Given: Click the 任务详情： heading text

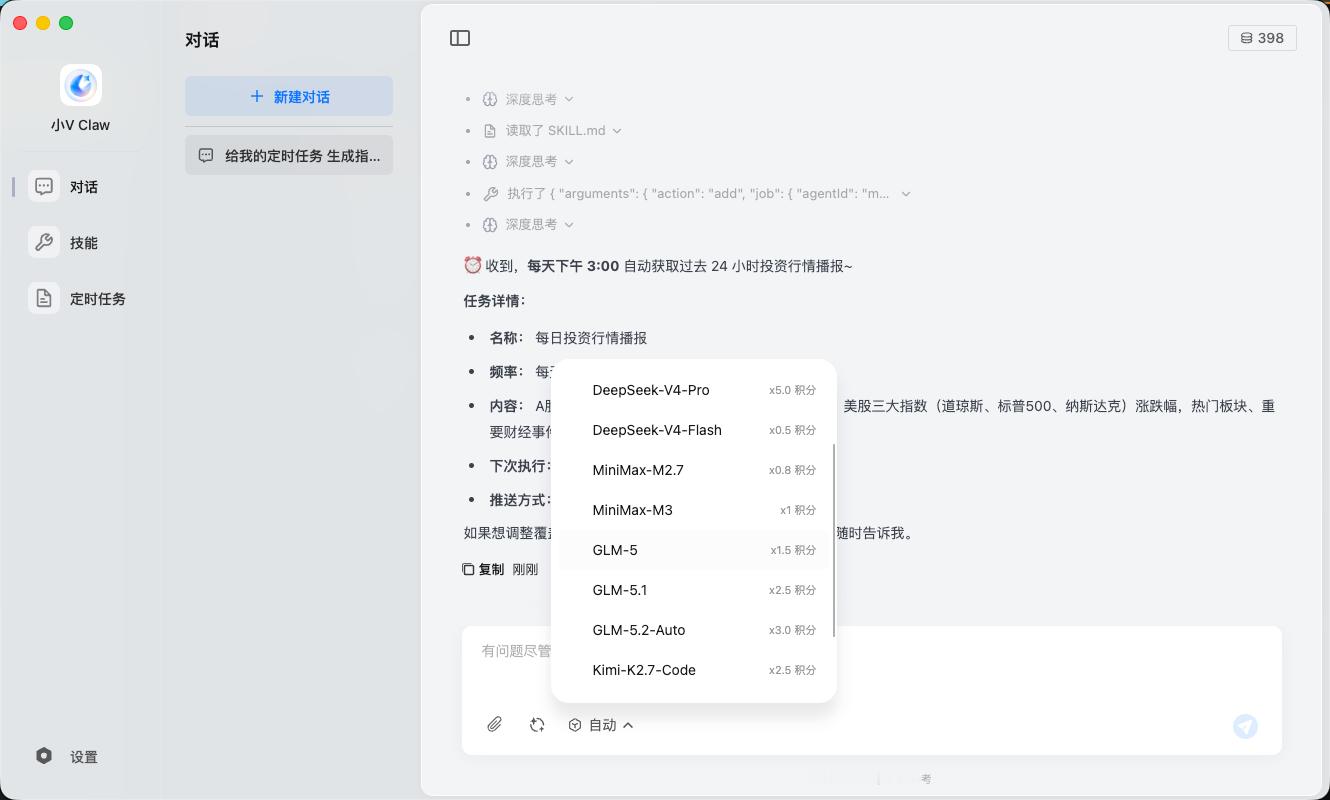Looking at the screenshot, I should pos(495,300).
